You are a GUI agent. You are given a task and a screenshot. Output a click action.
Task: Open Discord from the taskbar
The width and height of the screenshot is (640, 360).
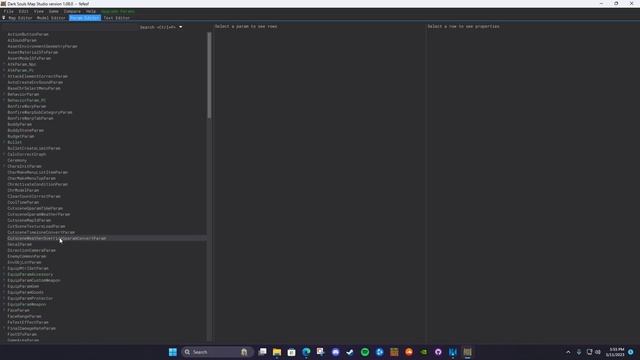[x=336, y=352]
